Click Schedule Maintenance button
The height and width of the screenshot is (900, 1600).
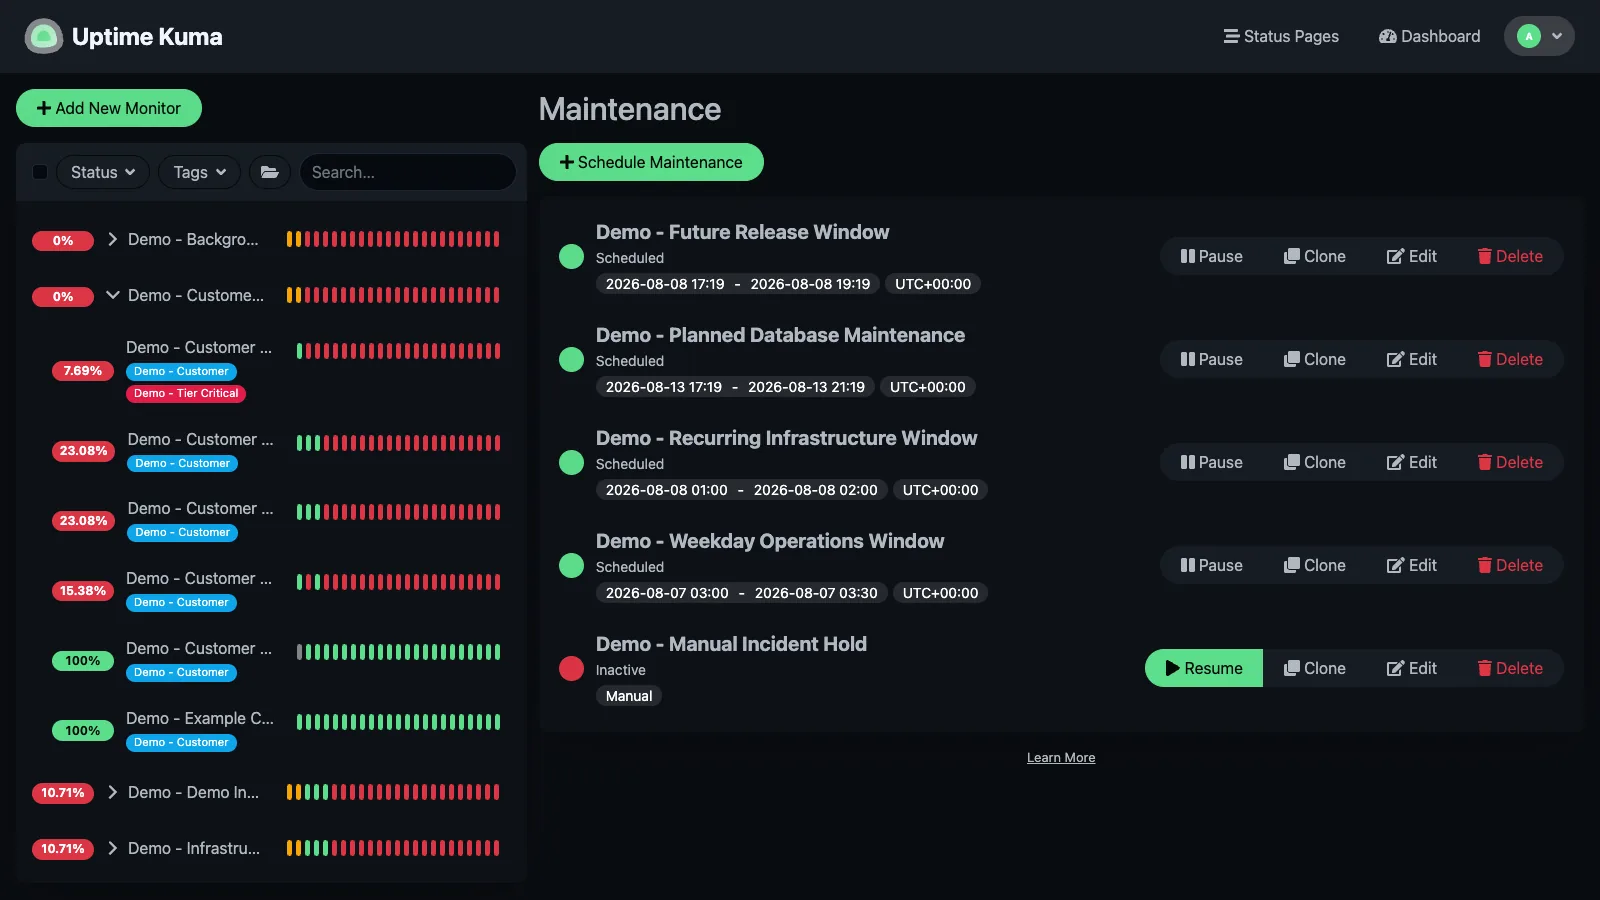click(651, 162)
